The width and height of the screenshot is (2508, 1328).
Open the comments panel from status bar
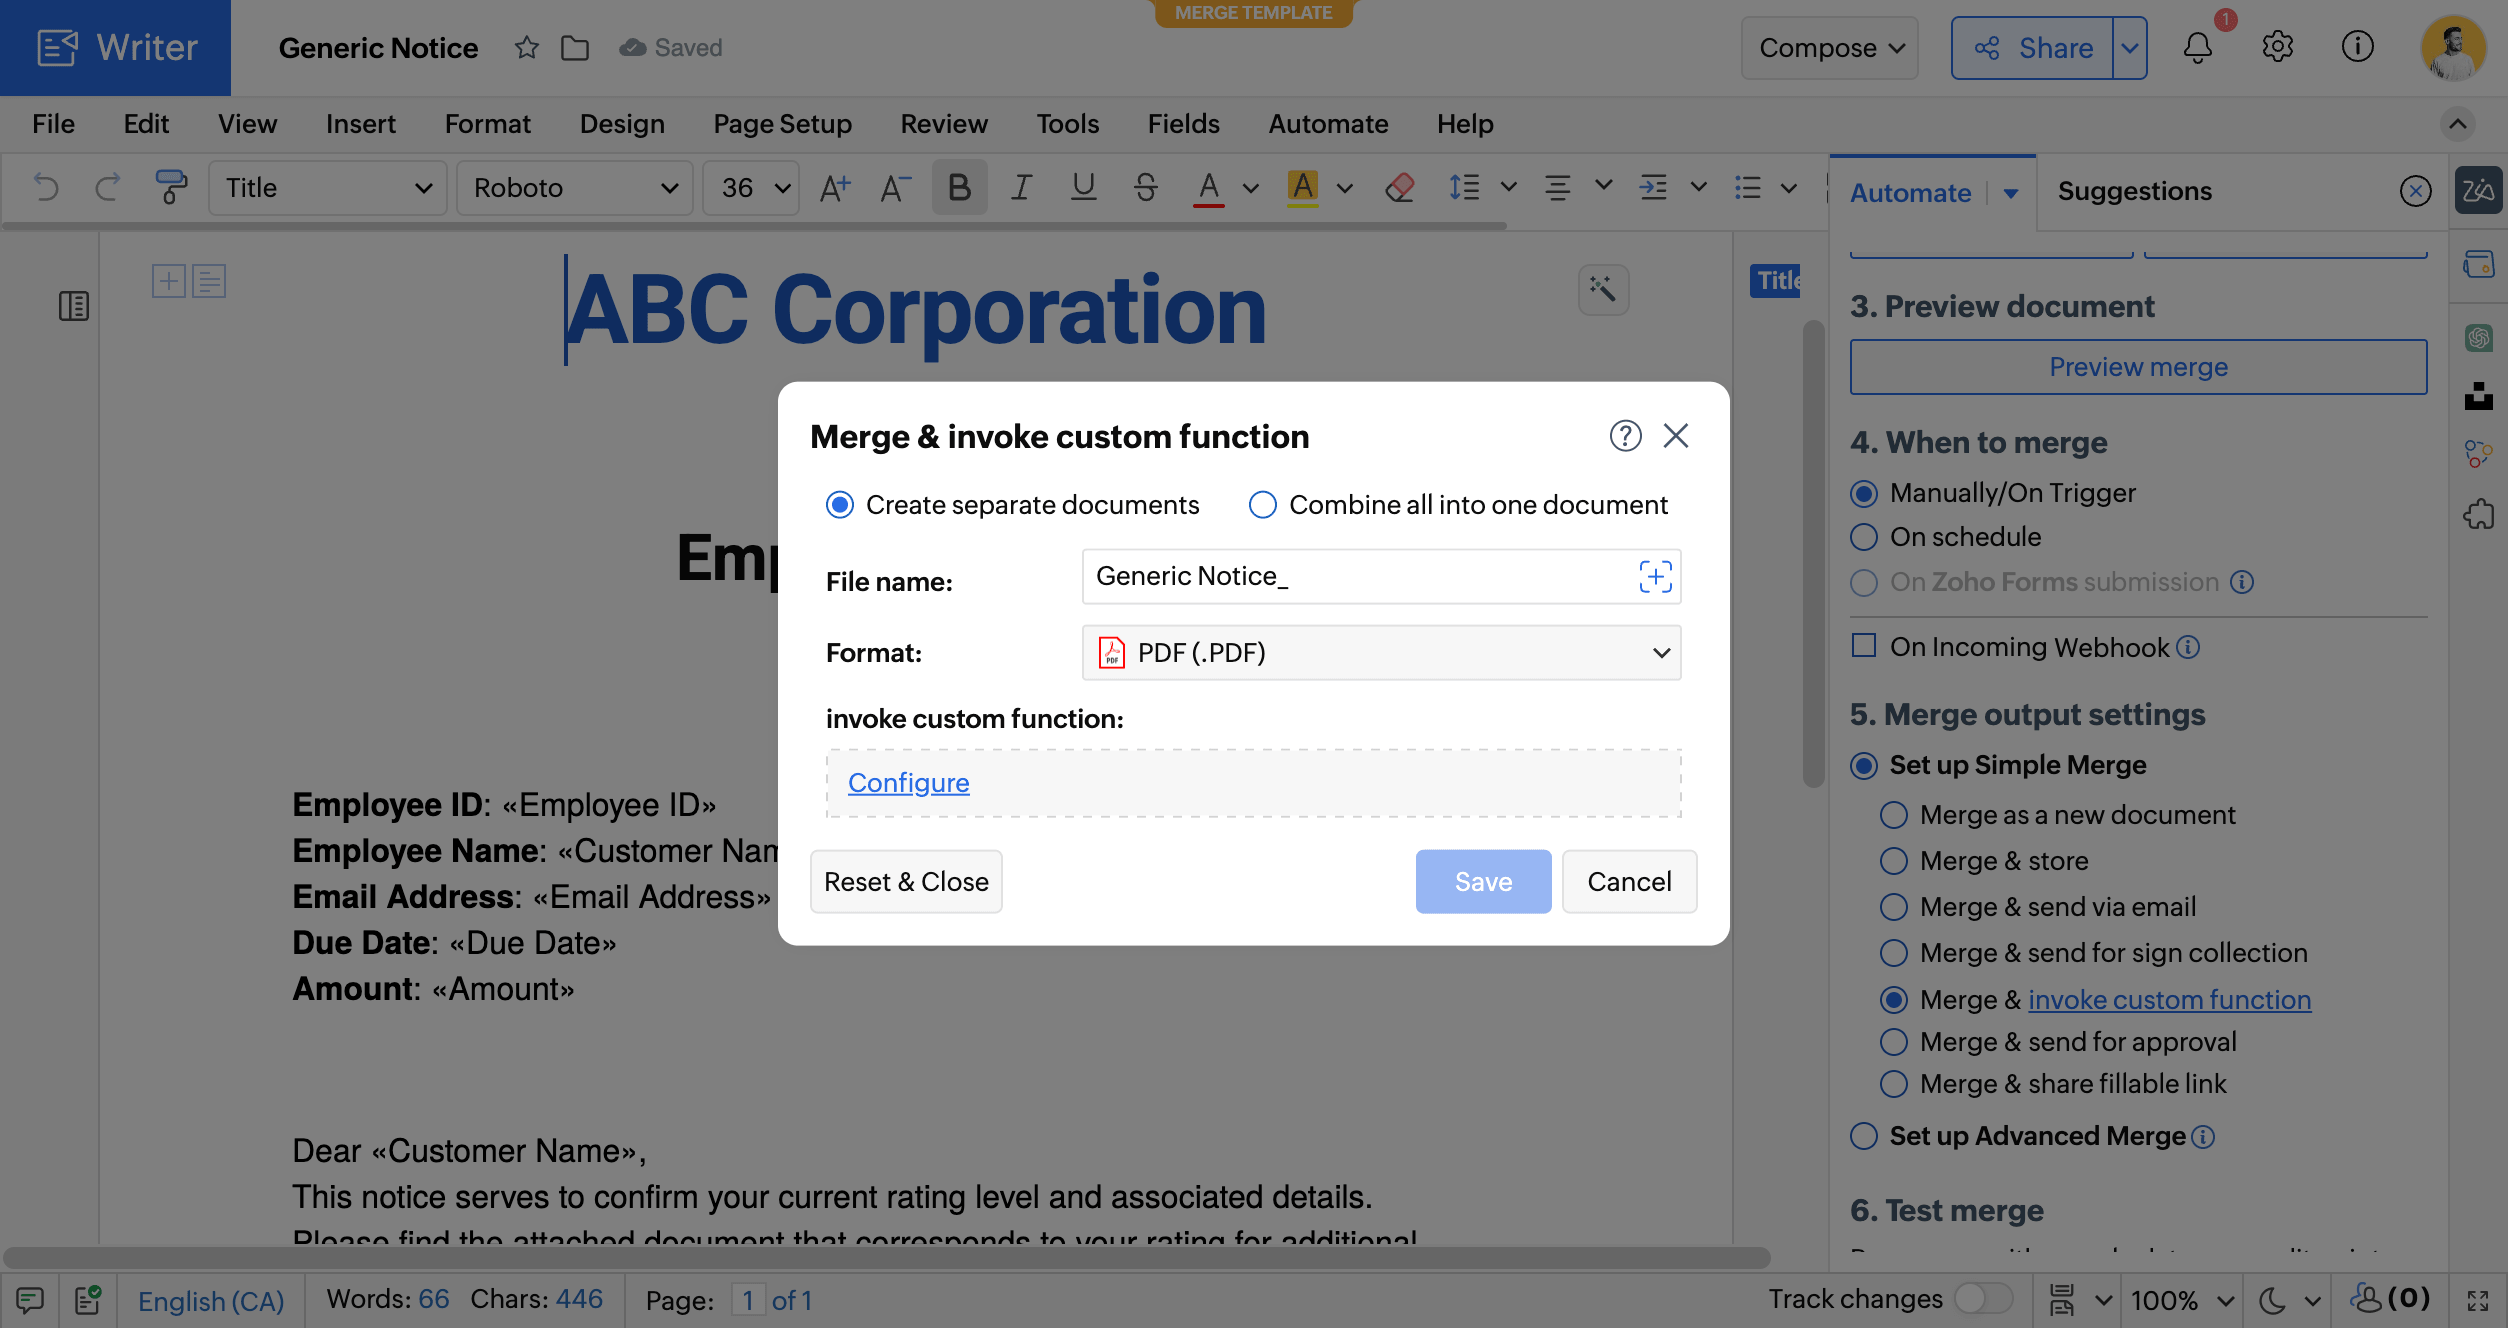click(28, 1299)
